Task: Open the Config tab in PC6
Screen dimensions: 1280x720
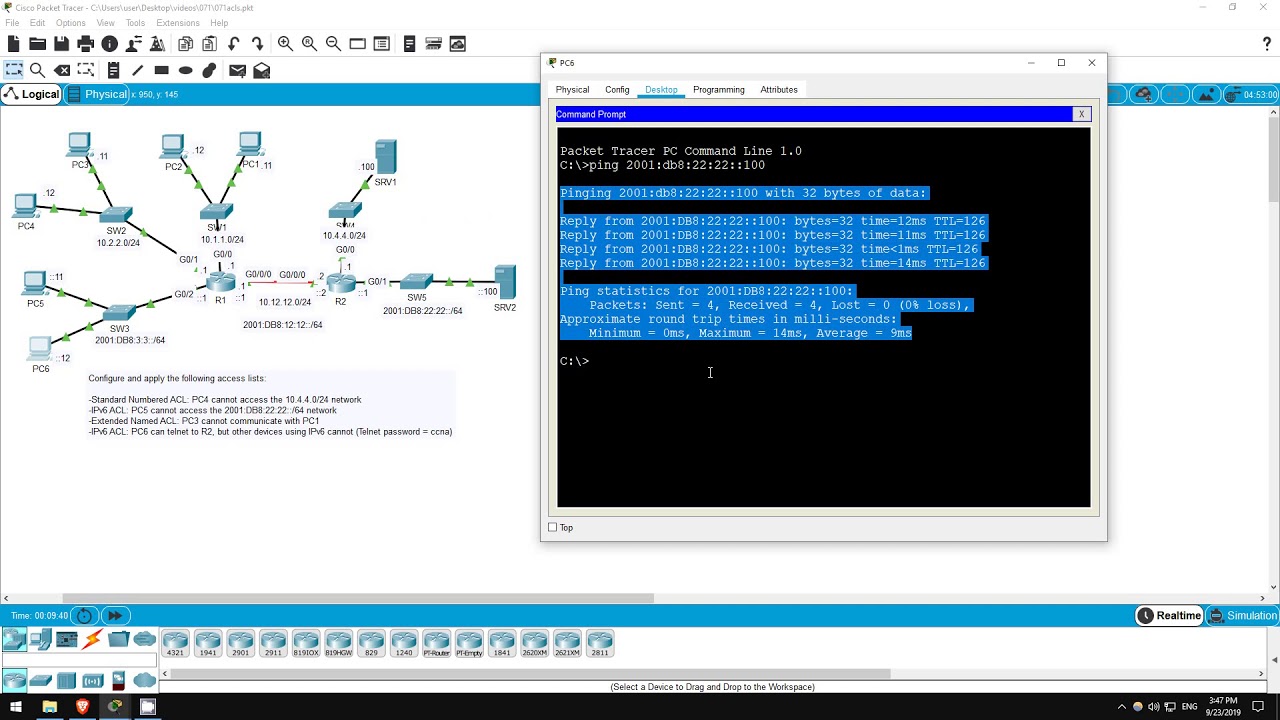Action: point(617,90)
